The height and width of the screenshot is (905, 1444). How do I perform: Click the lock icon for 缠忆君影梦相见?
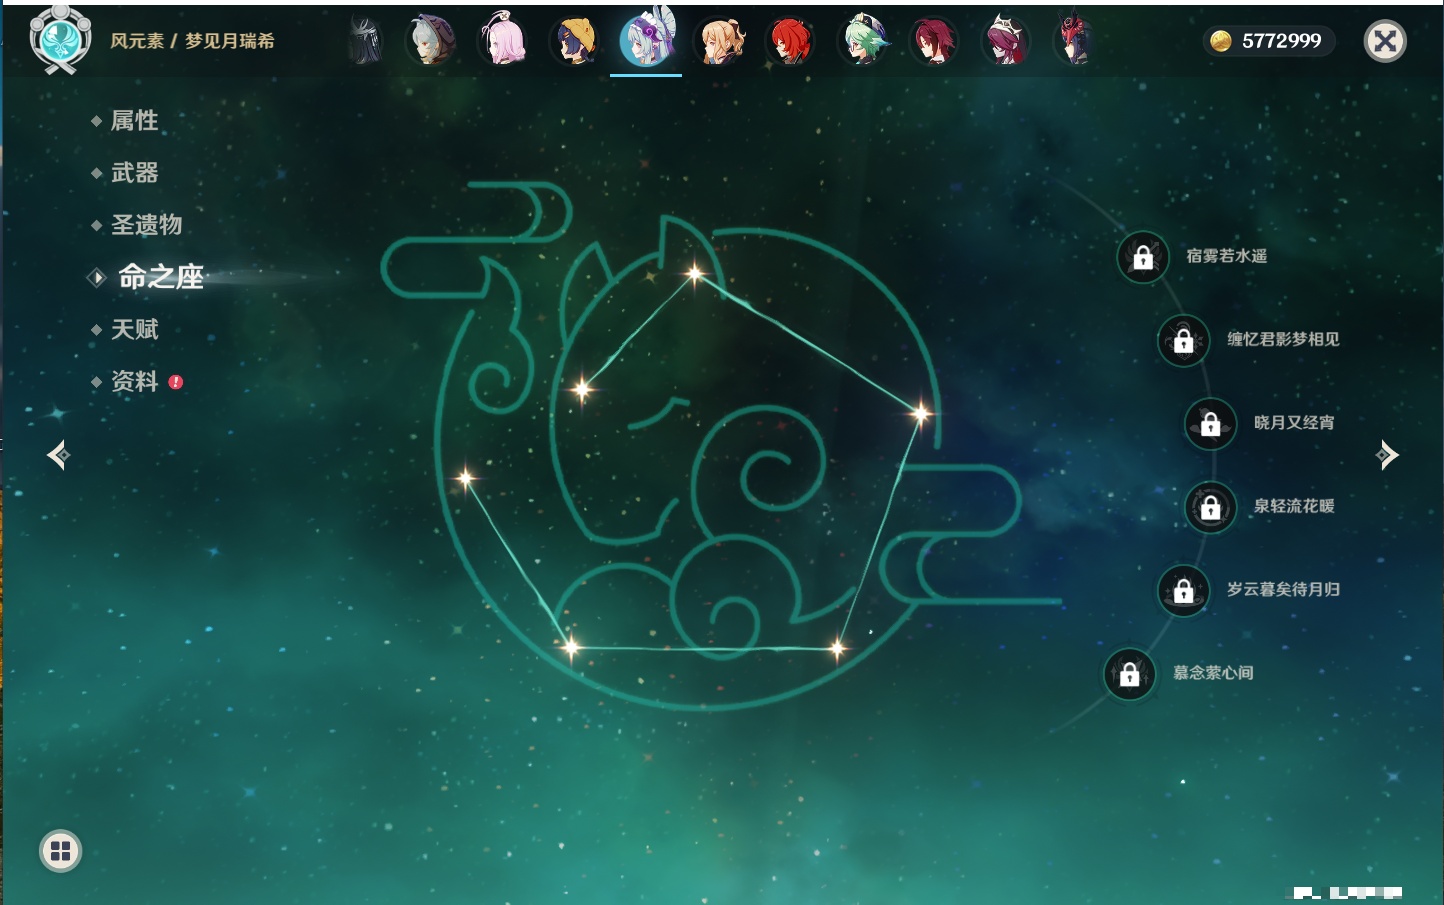point(1184,340)
